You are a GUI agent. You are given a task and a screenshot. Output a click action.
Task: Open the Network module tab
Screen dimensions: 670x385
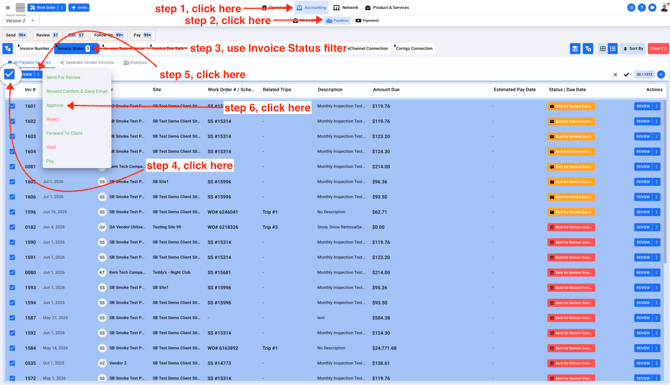click(346, 8)
